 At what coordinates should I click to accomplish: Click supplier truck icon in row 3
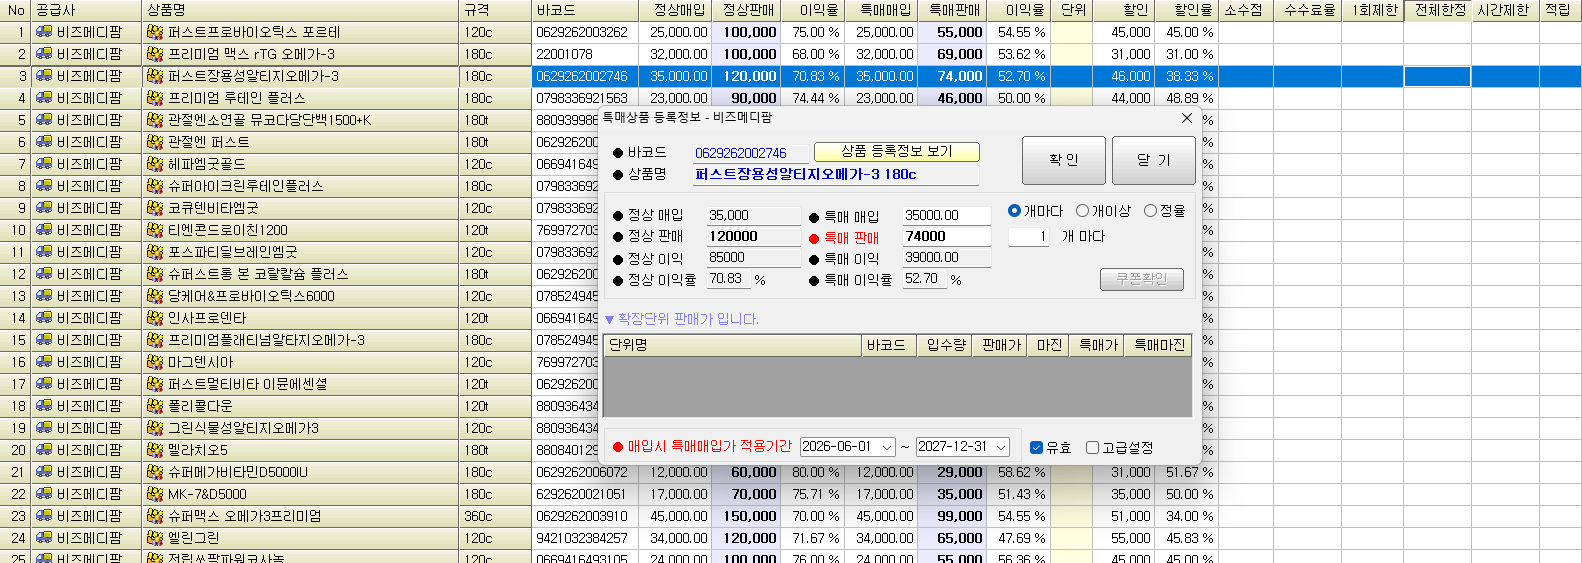tap(44, 76)
